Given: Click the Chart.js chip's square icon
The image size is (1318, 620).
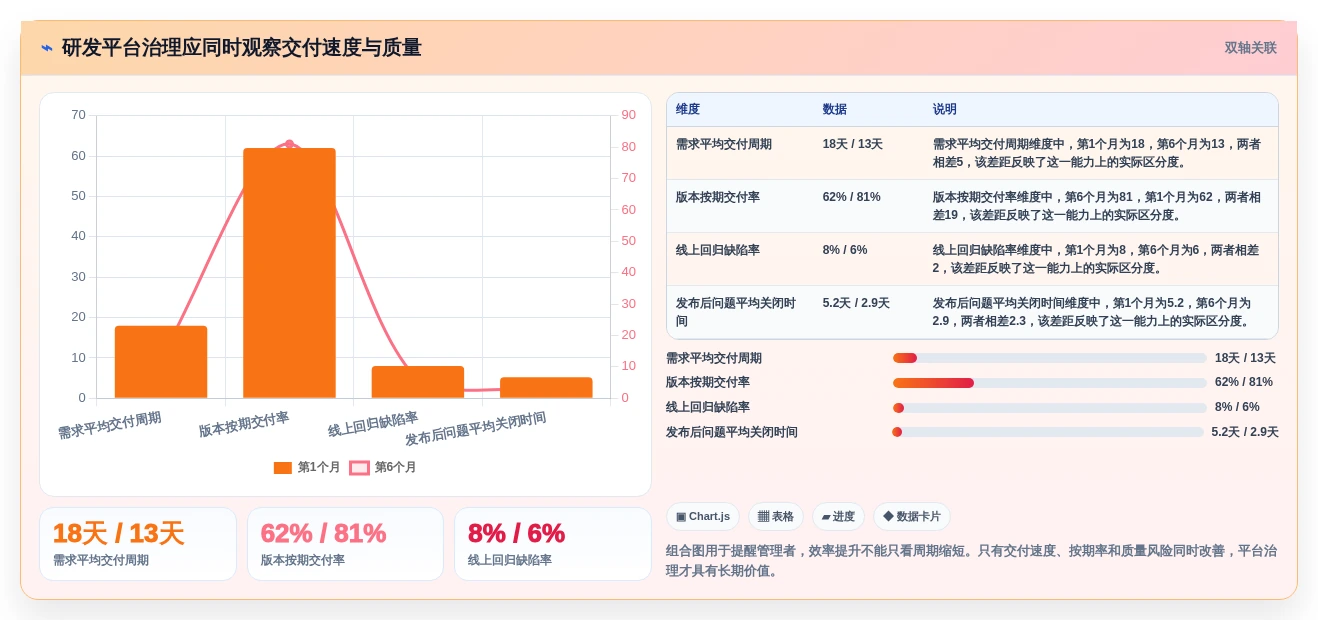Looking at the screenshot, I should click(681, 517).
